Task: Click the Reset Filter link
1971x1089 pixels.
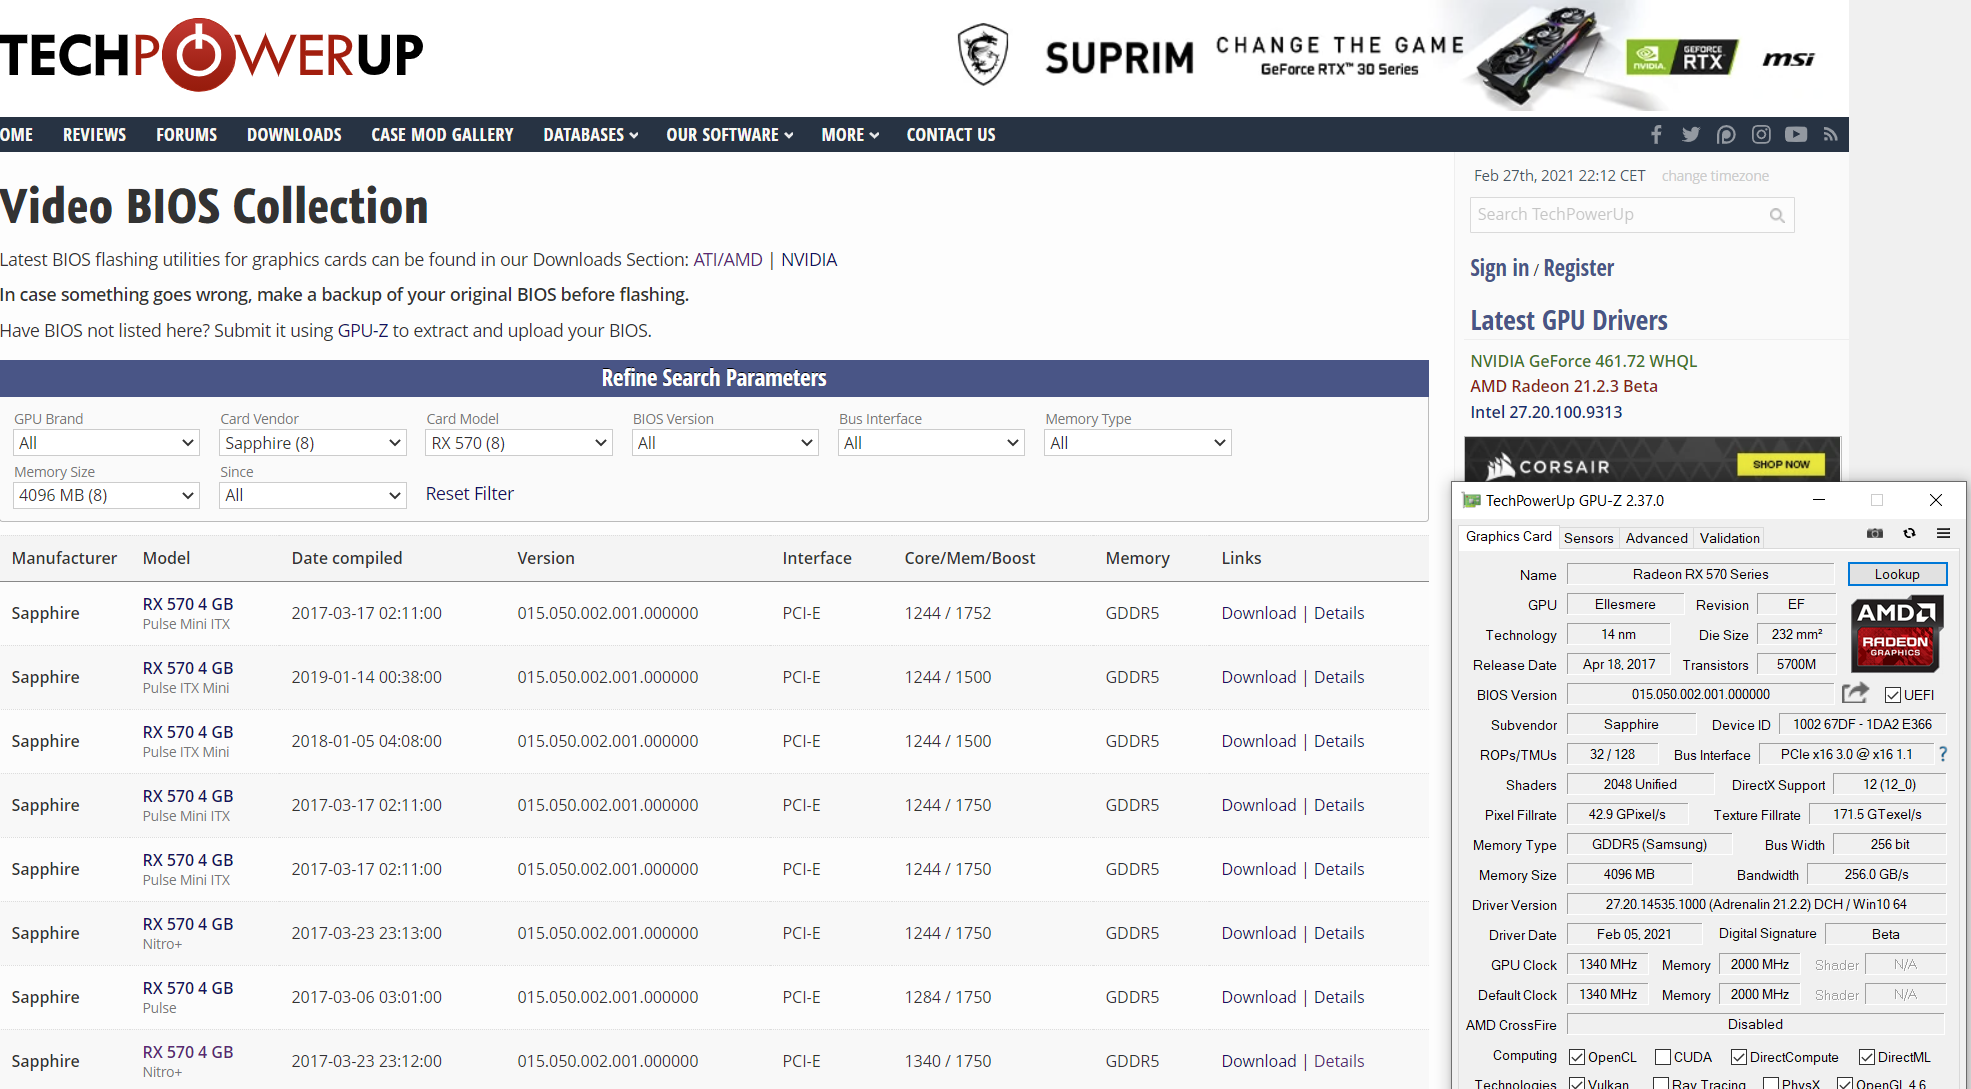Action: pyautogui.click(x=469, y=494)
